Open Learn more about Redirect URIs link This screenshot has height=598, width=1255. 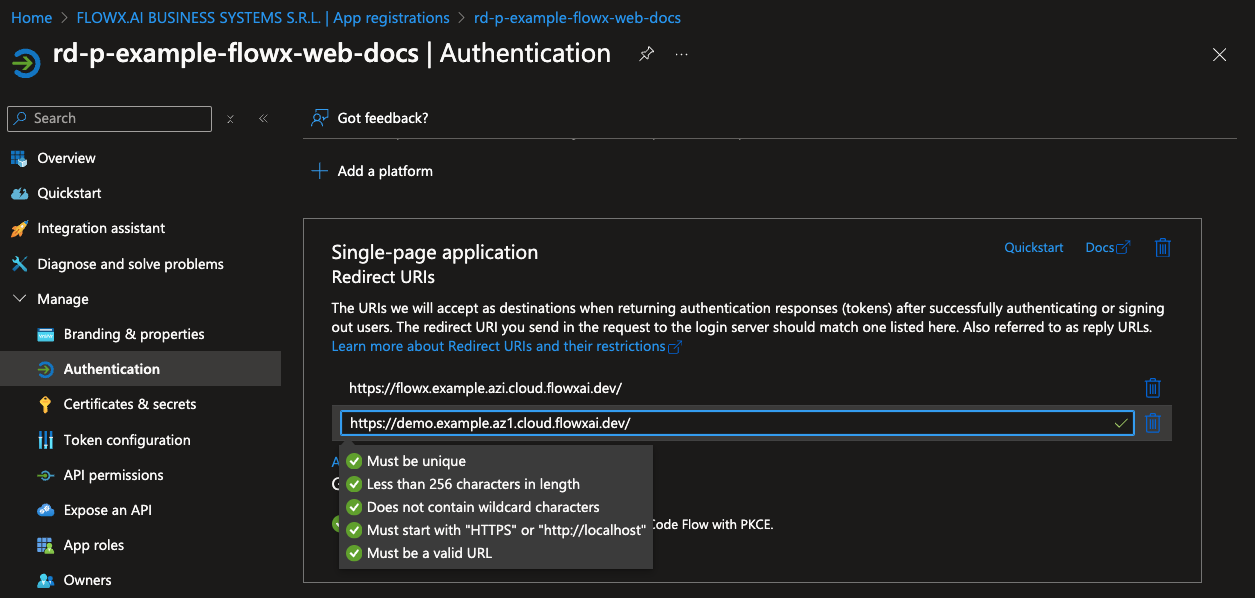tap(506, 346)
